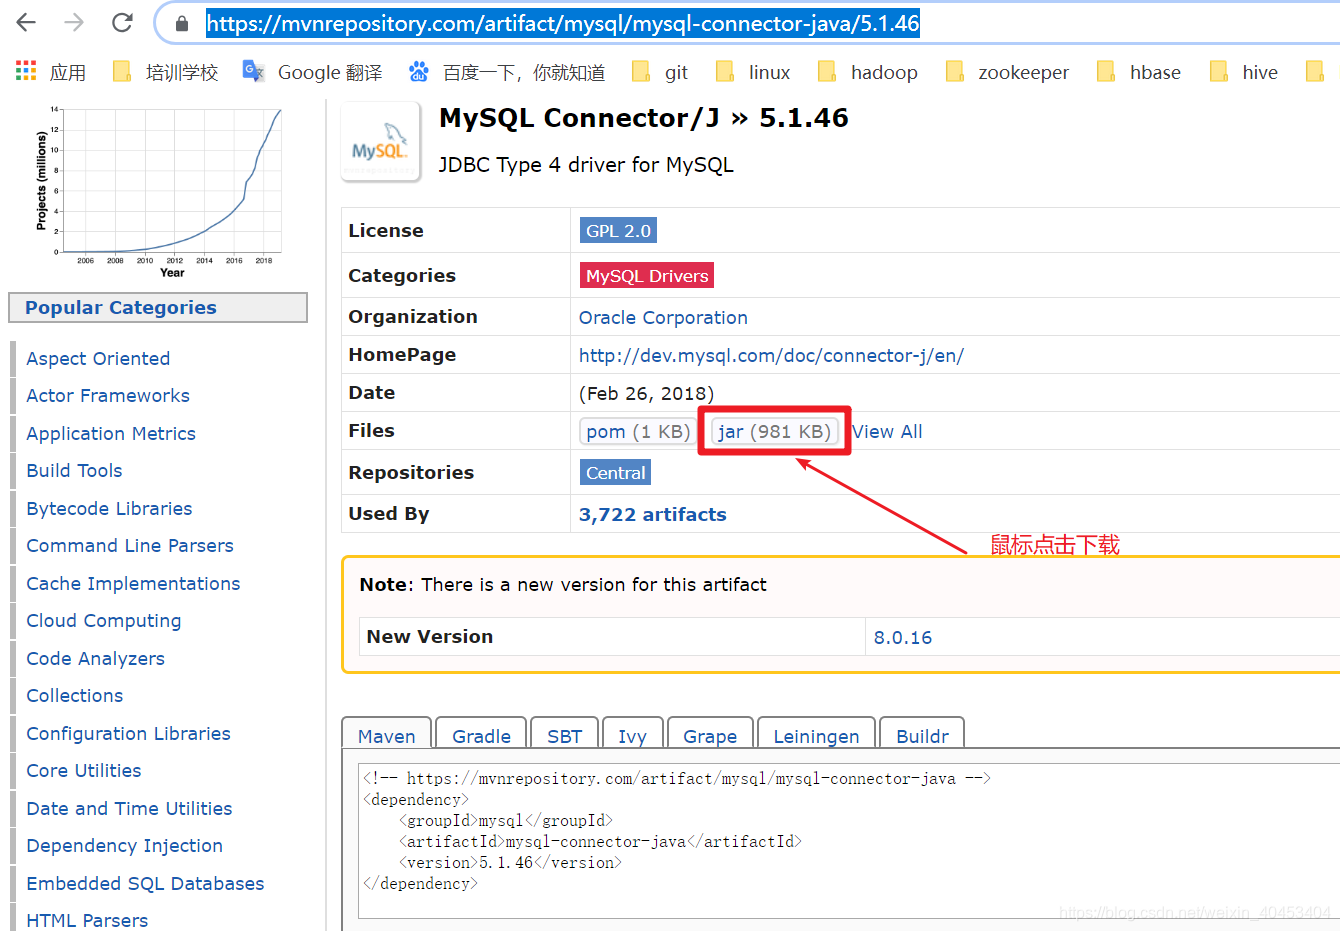Open the 3,722 artifacts link
Screen dimensions: 1340x931
[x=653, y=514]
